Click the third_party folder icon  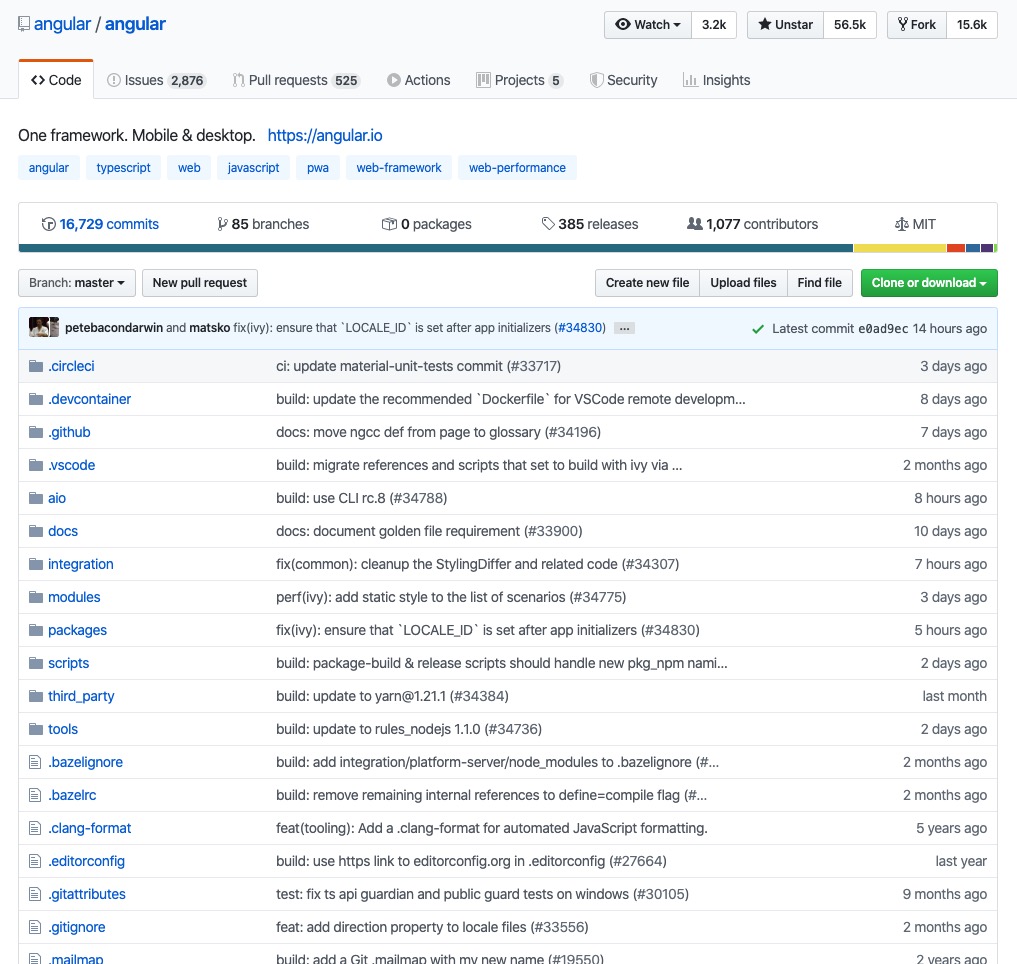coord(36,697)
